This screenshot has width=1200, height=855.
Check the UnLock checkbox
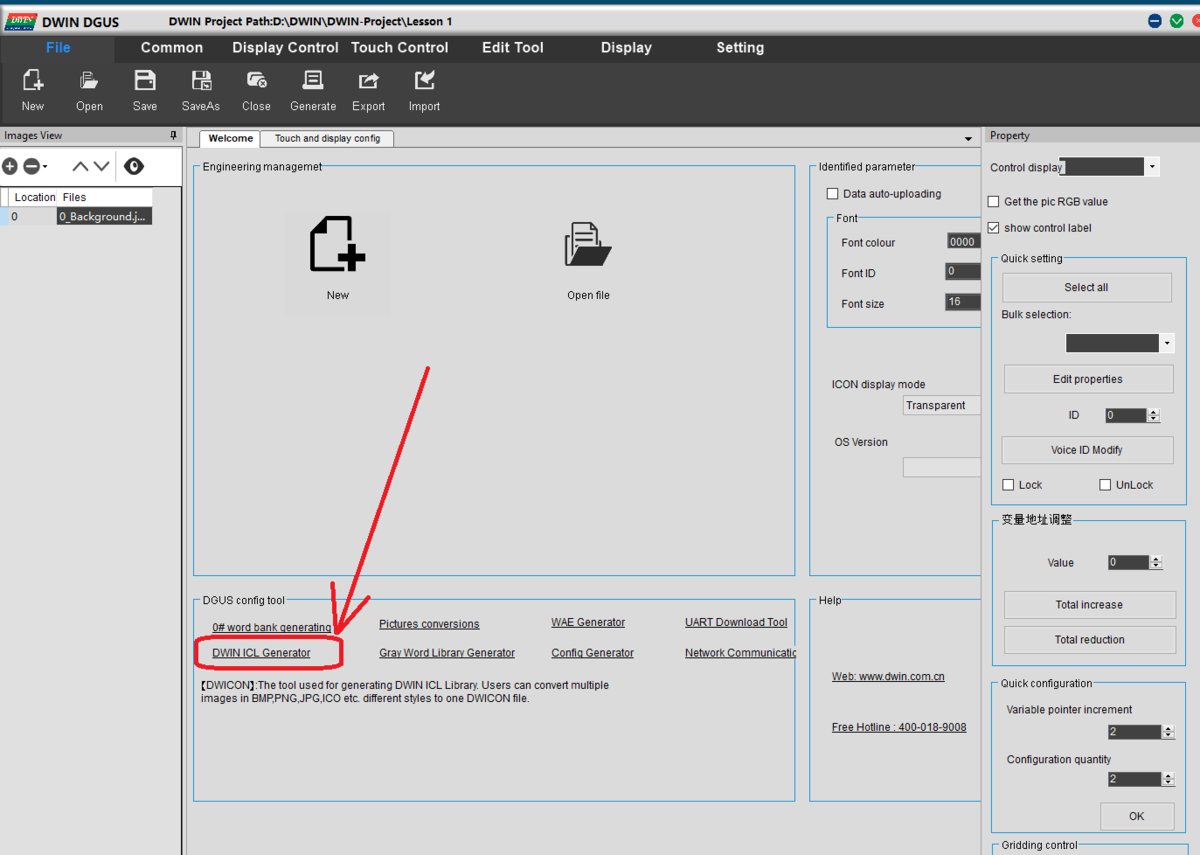(1105, 485)
